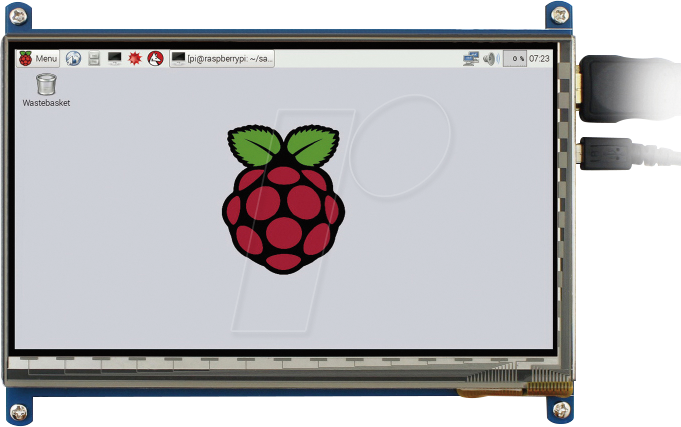The width and height of the screenshot is (681, 427).
Task: Click the CPU usage 0 % monitor
Action: tap(515, 58)
